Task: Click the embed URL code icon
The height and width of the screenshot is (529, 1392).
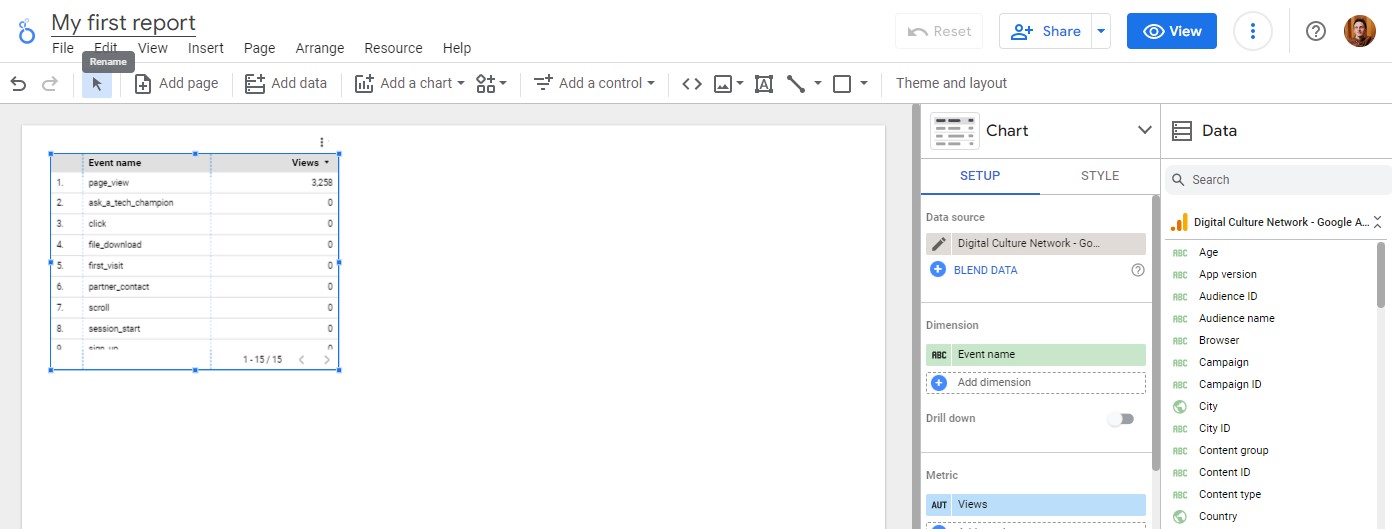Action: click(x=691, y=84)
